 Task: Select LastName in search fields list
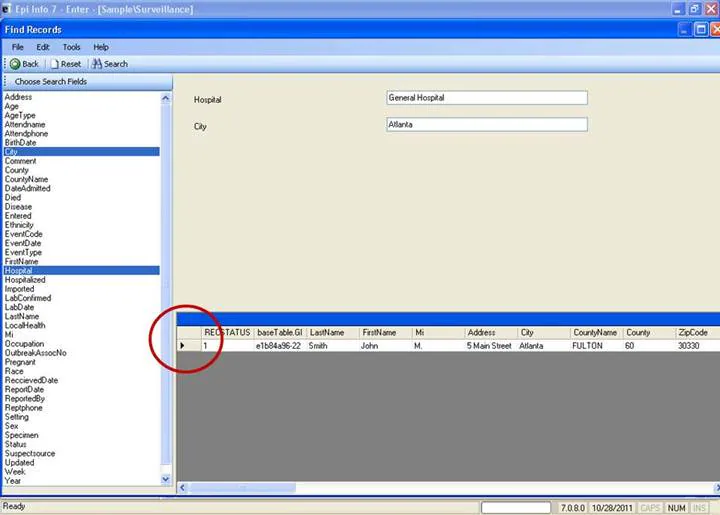(x=21, y=316)
